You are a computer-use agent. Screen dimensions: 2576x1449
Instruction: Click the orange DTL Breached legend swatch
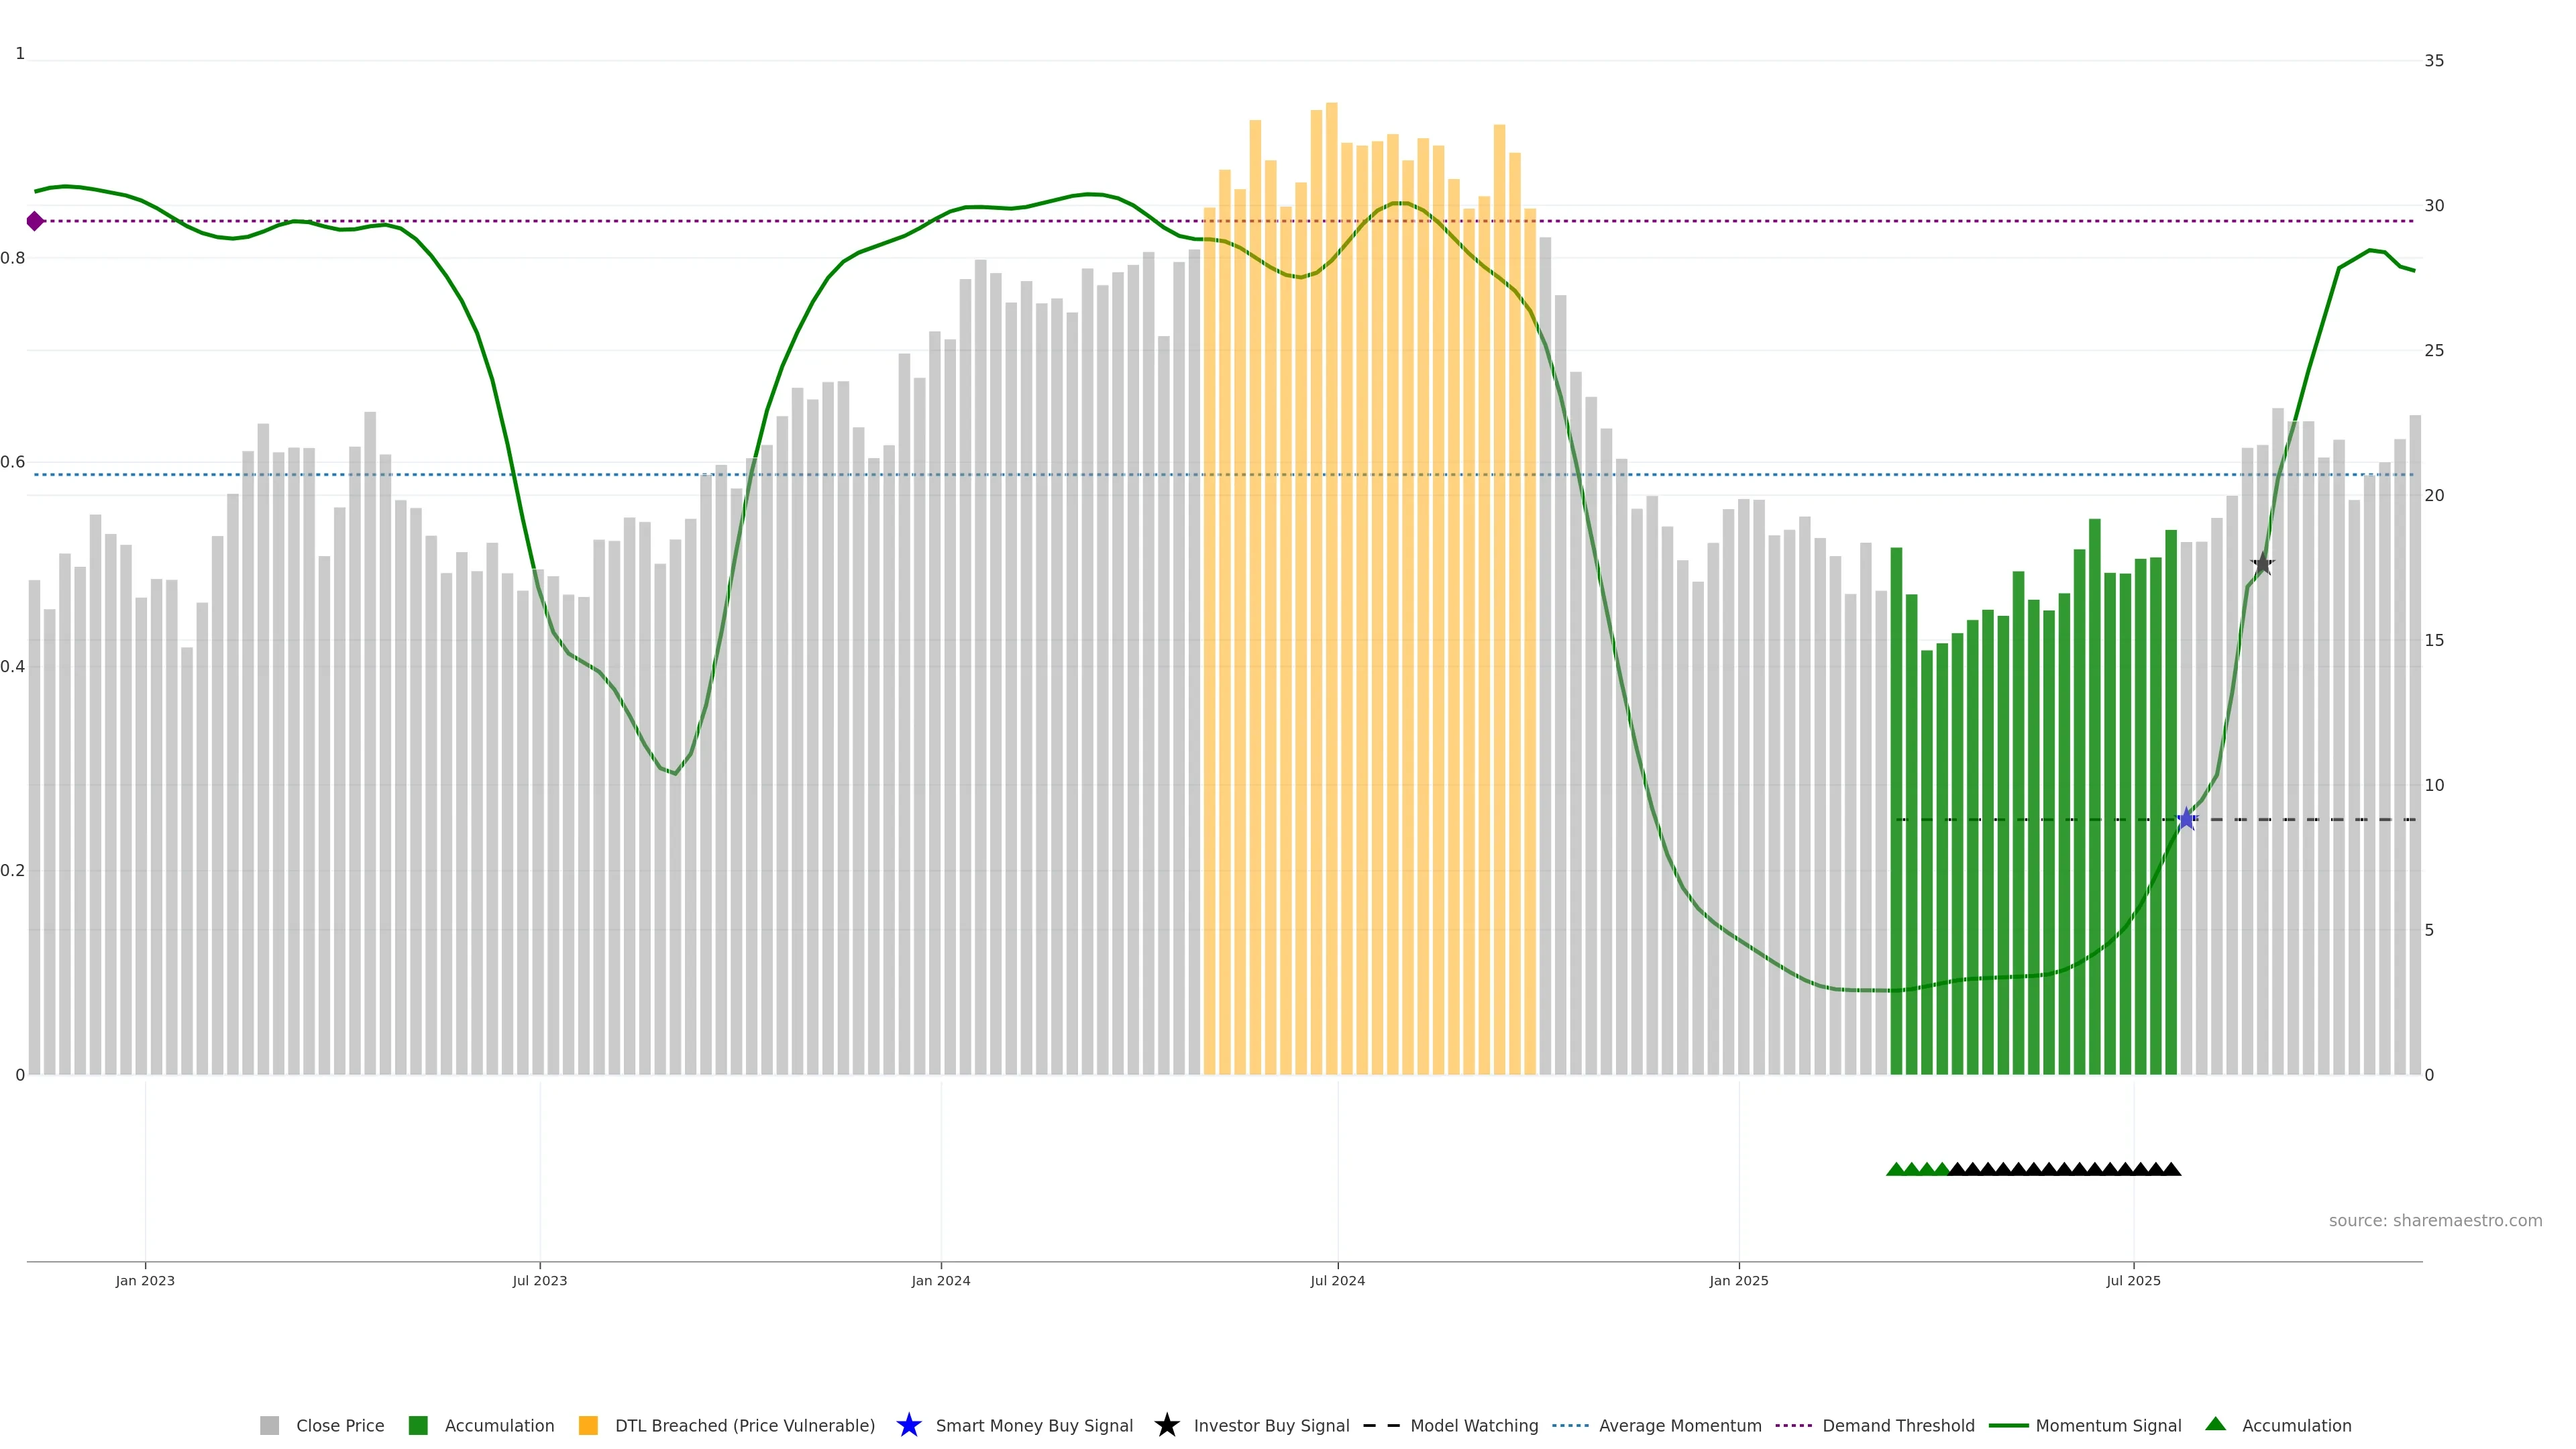pos(588,1425)
